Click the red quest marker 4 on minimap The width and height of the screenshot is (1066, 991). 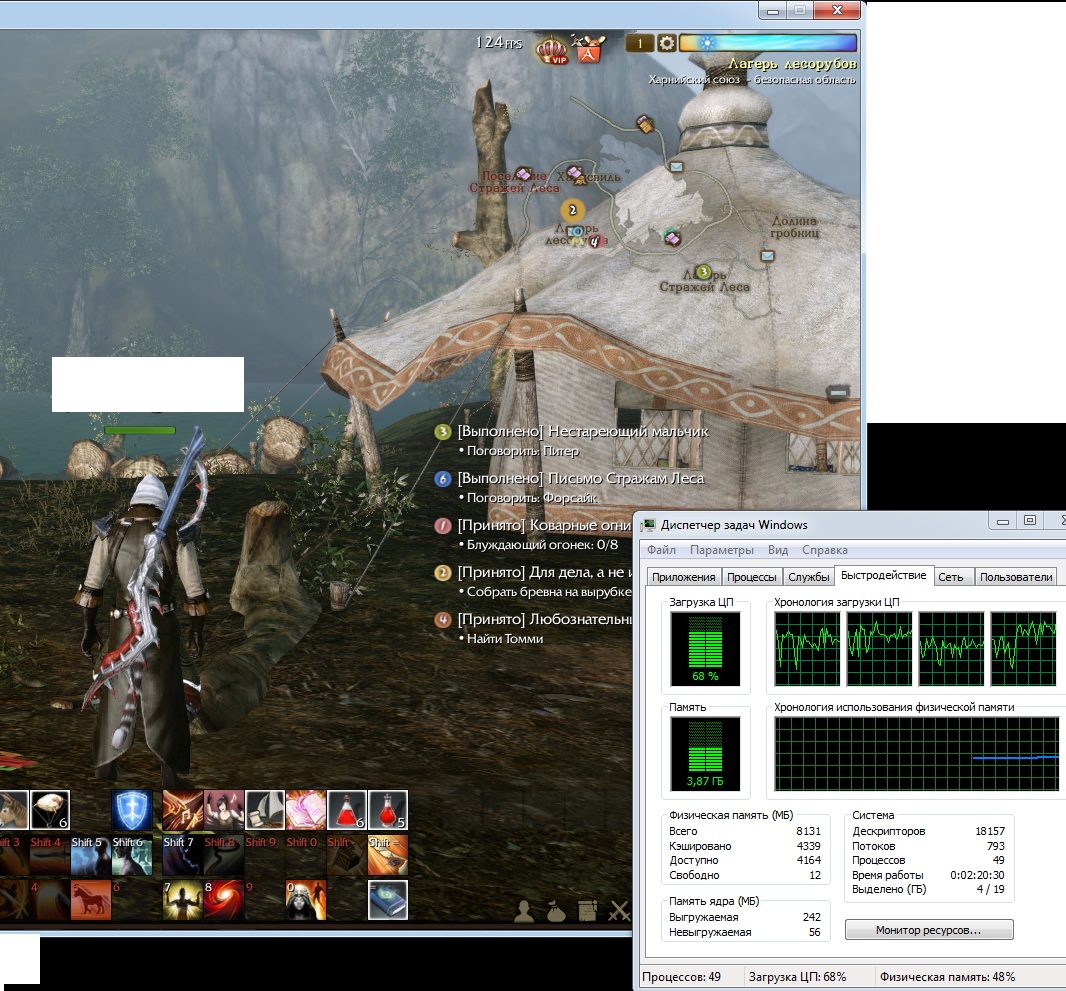click(595, 241)
